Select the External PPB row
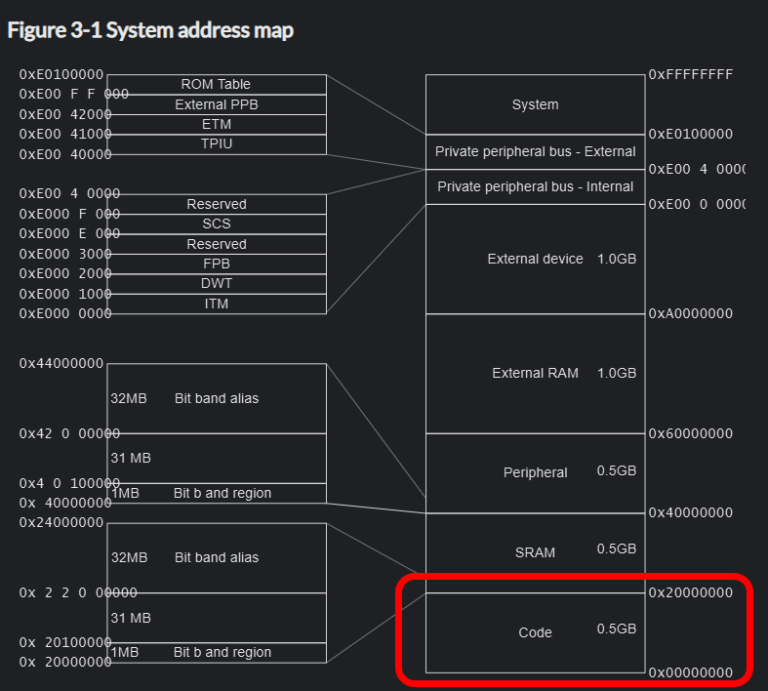The width and height of the screenshot is (768, 691). coord(216,104)
